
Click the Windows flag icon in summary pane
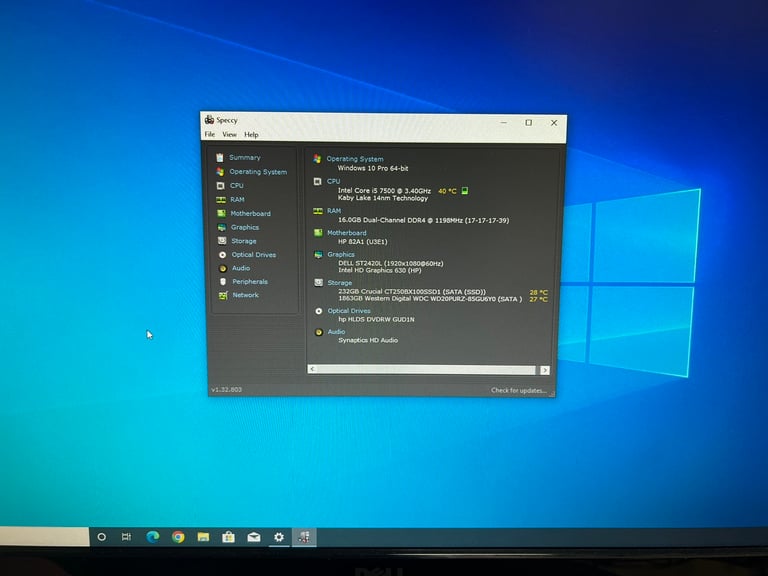tap(317, 159)
